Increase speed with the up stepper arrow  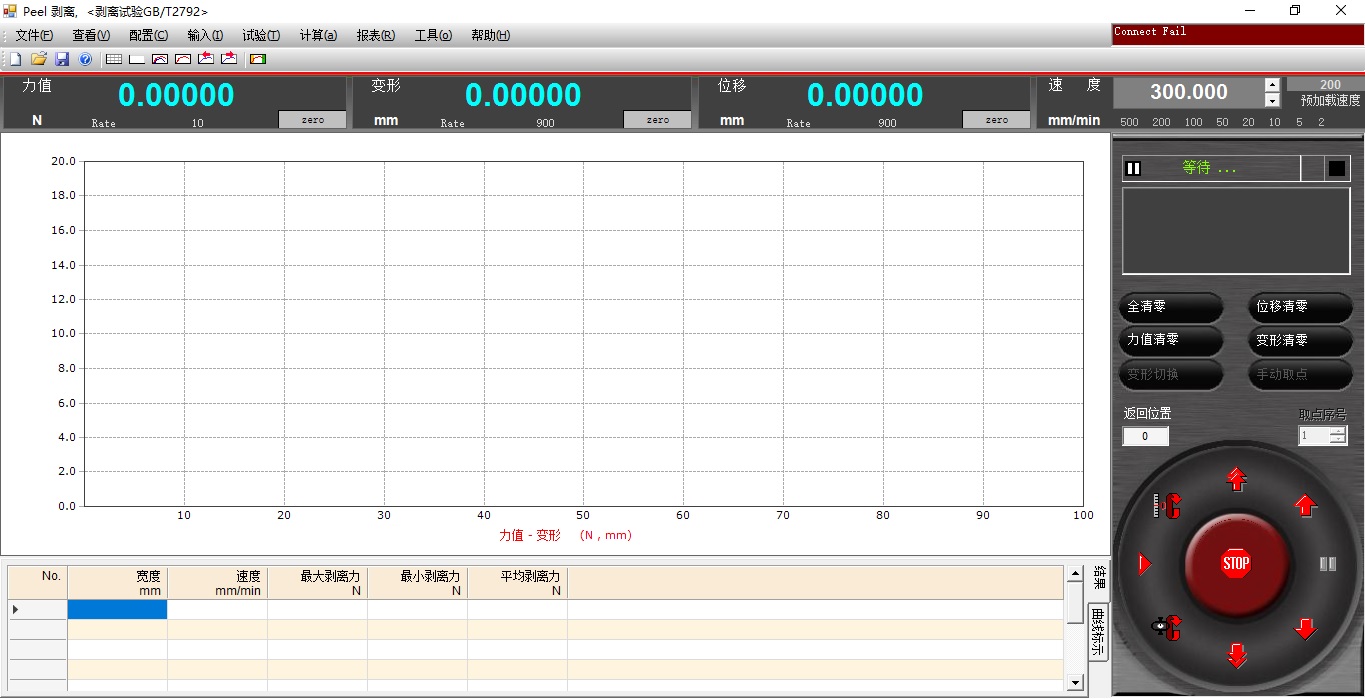pyautogui.click(x=1272, y=85)
